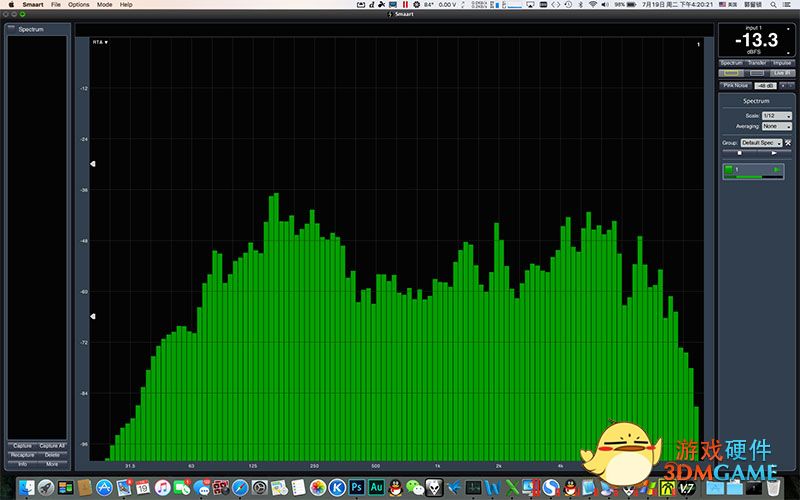
Task: Open the Options menu
Action: pos(78,5)
